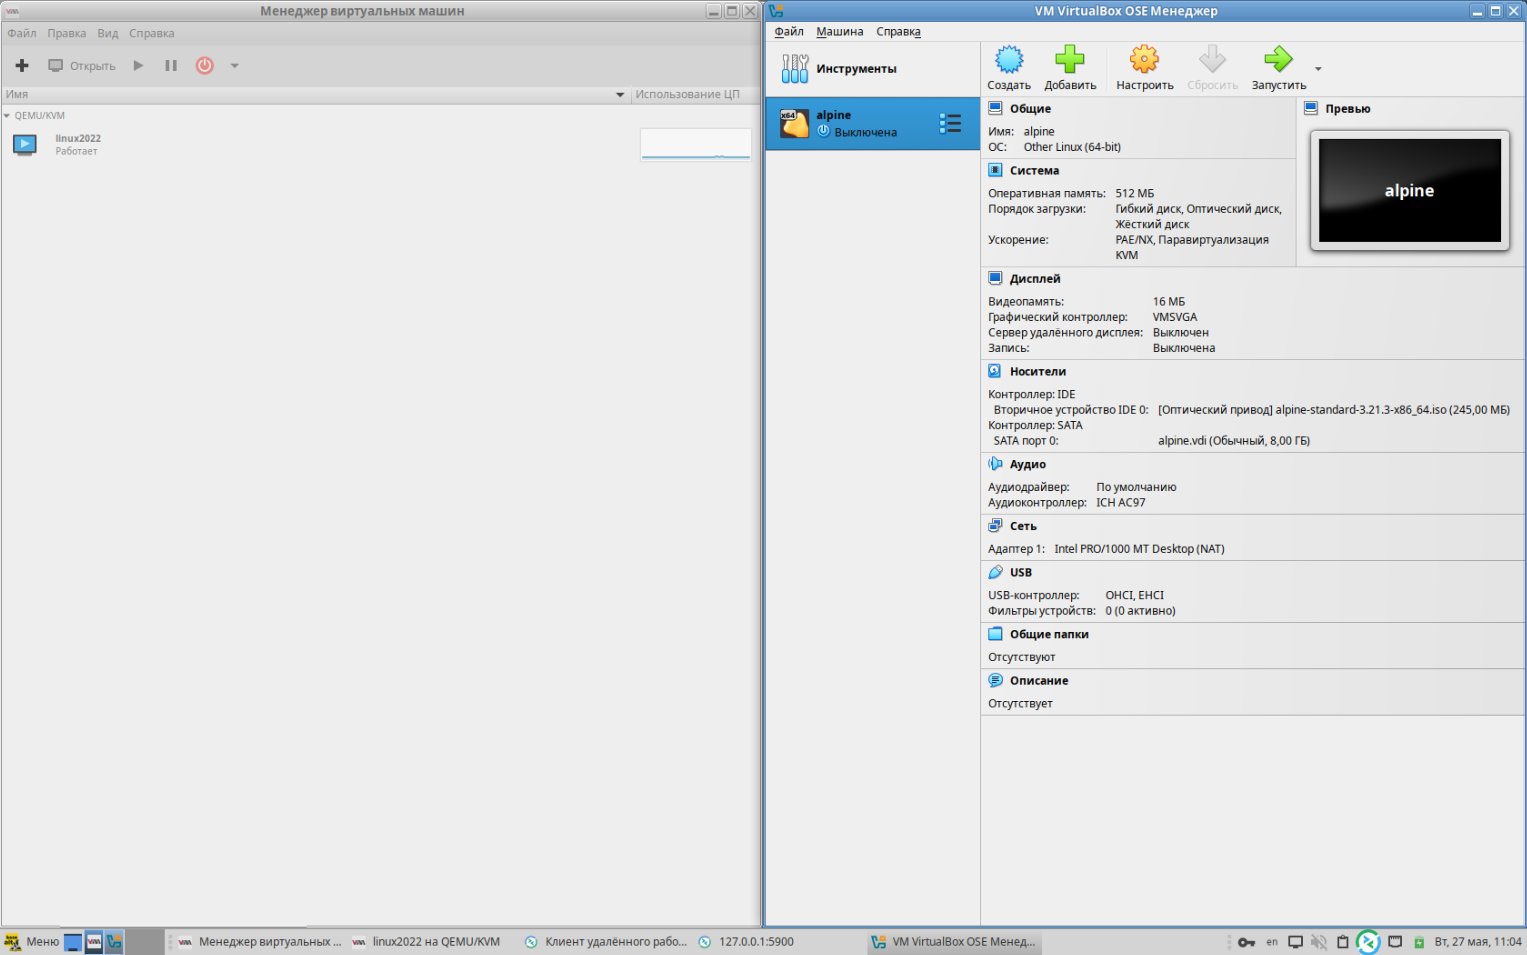Click the Использование ЦП column header

688,95
